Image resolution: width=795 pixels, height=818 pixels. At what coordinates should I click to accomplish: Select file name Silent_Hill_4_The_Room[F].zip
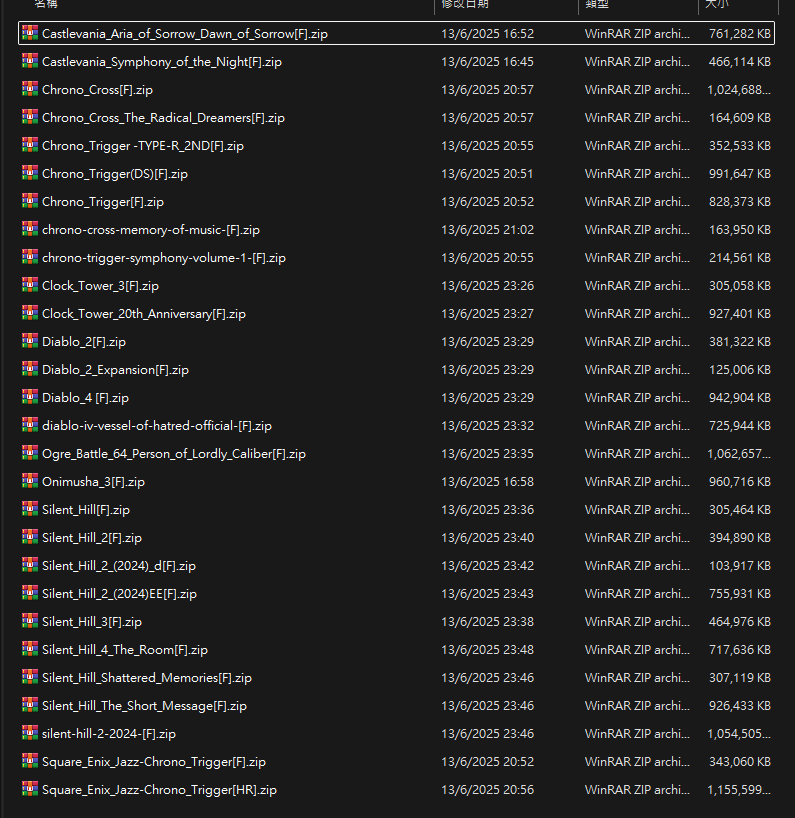125,650
